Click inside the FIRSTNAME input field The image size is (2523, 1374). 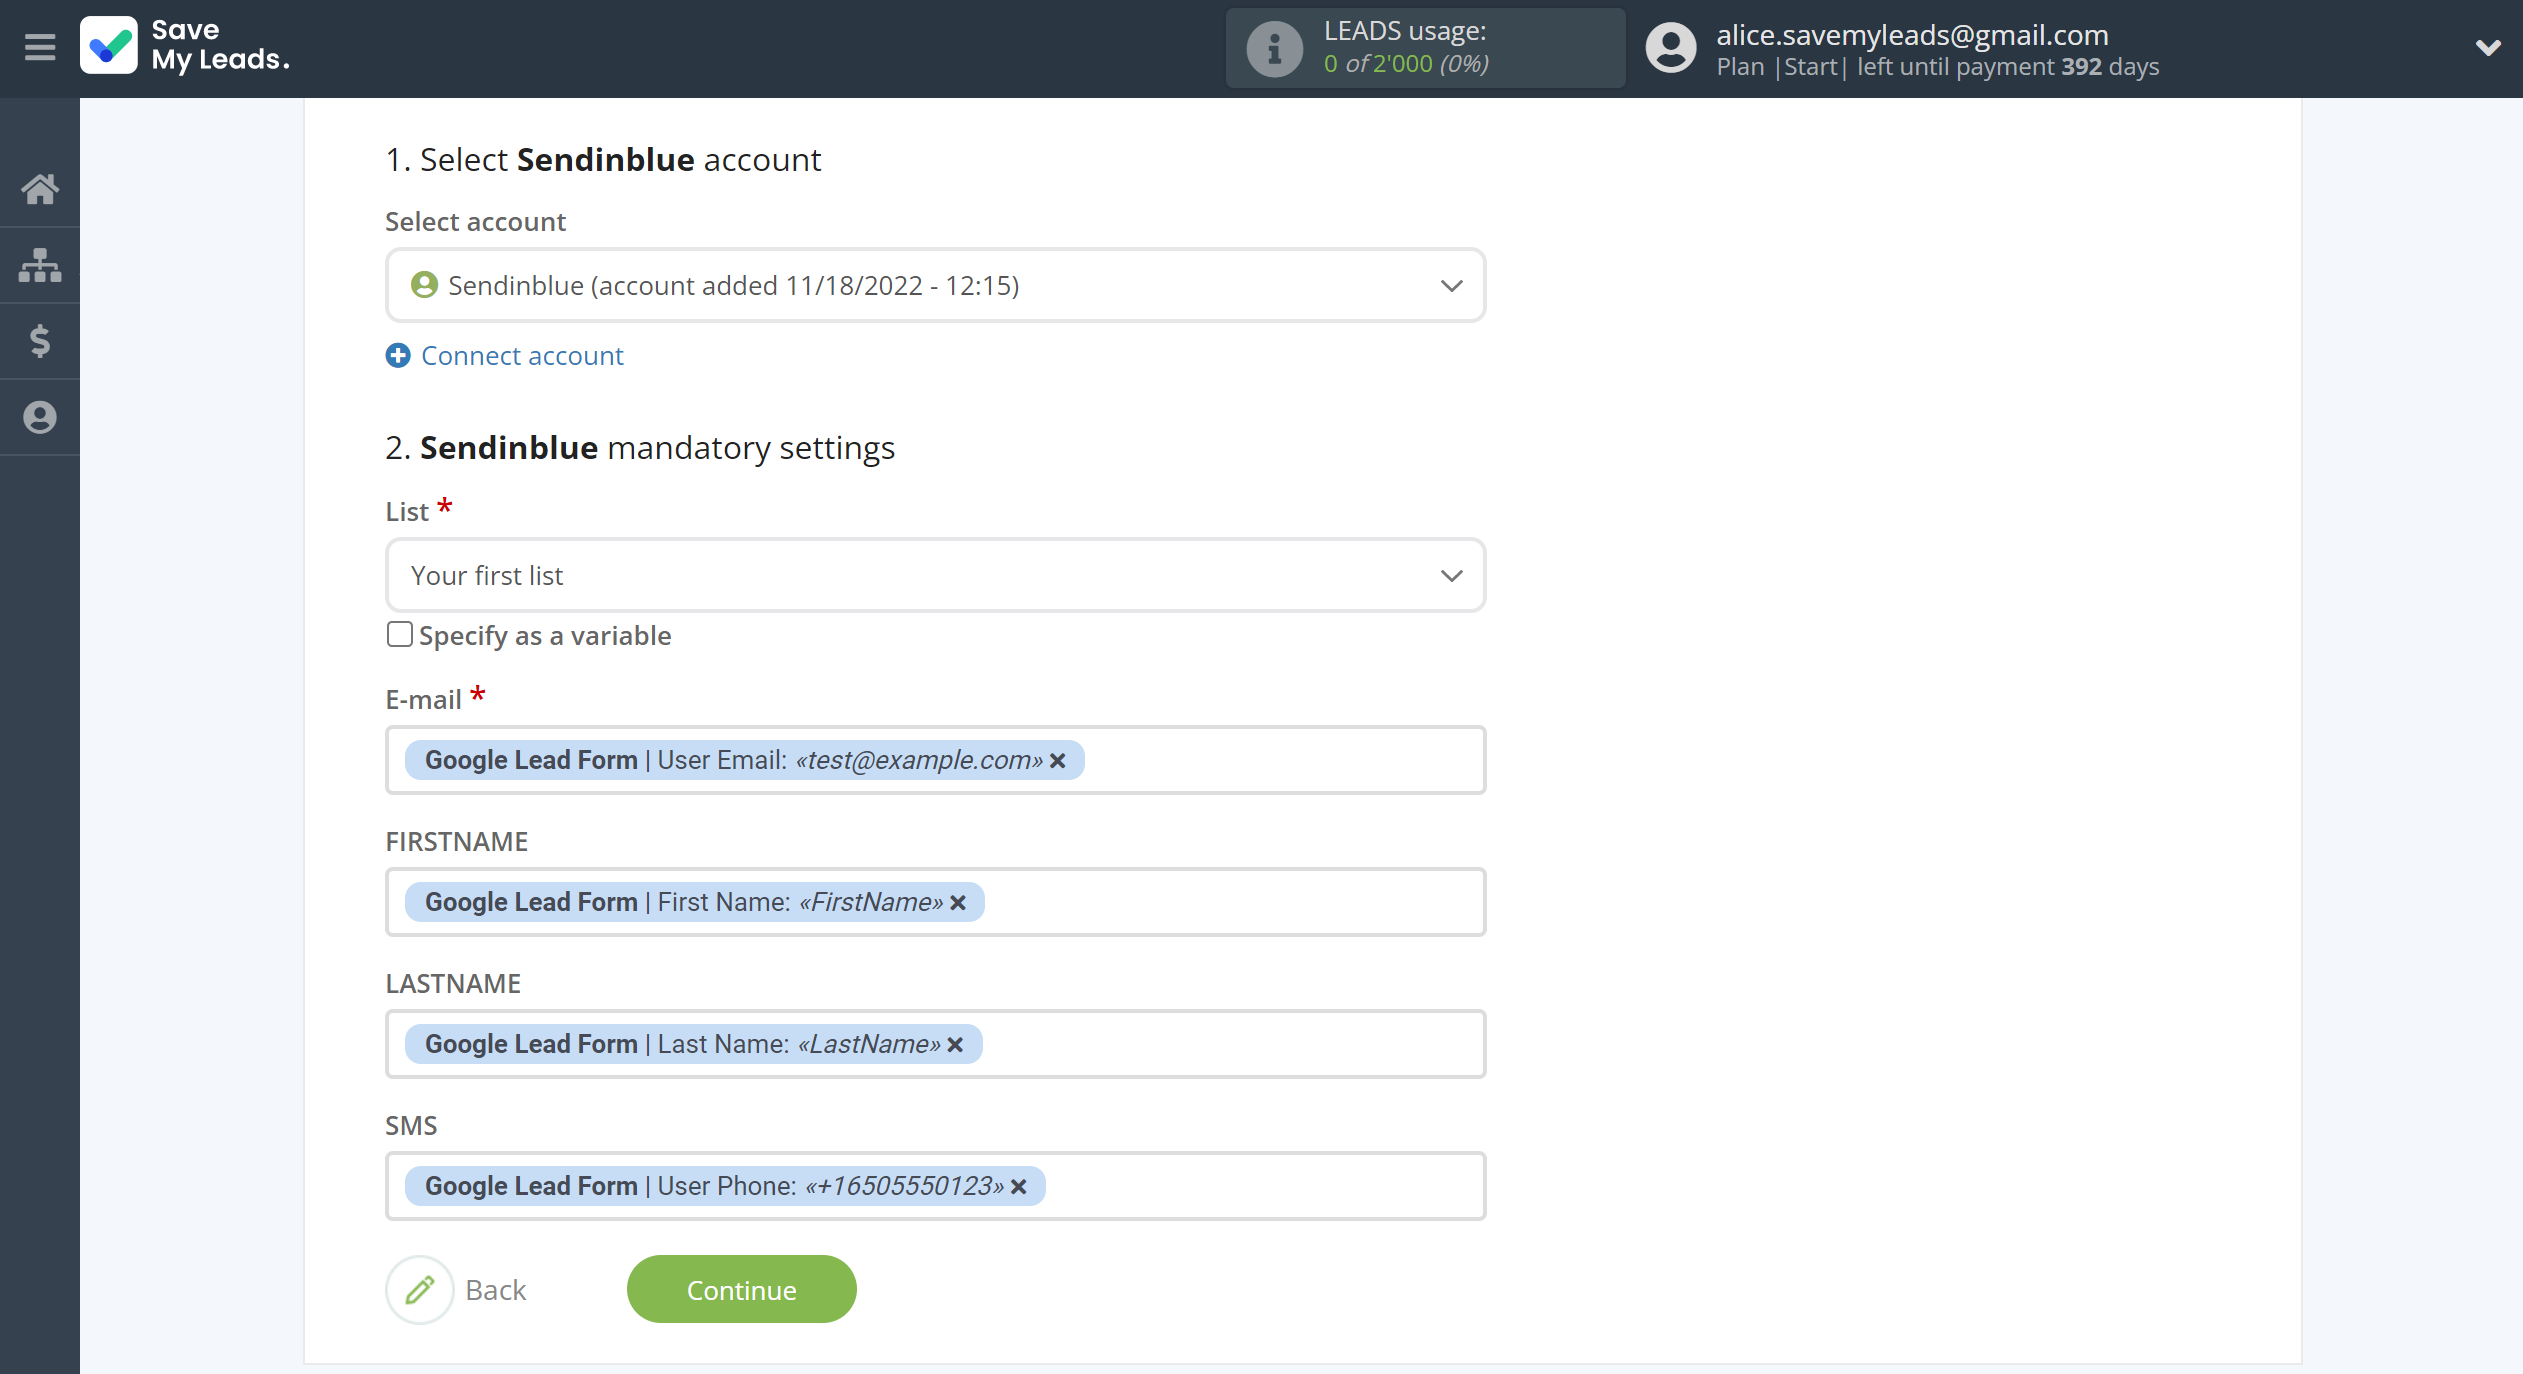click(935, 902)
